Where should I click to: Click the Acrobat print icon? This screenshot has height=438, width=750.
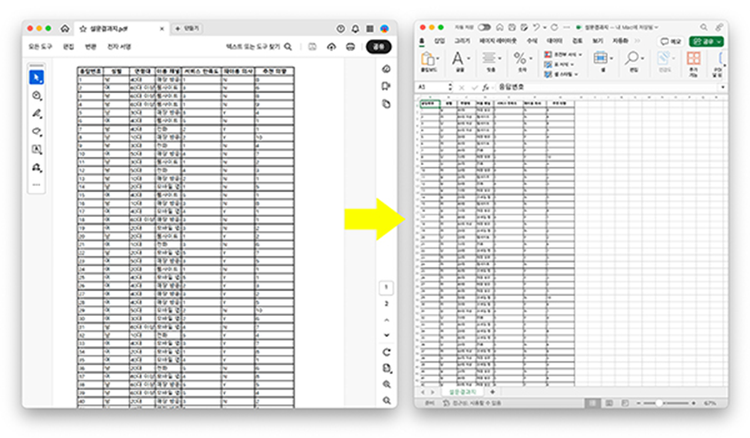point(351,47)
